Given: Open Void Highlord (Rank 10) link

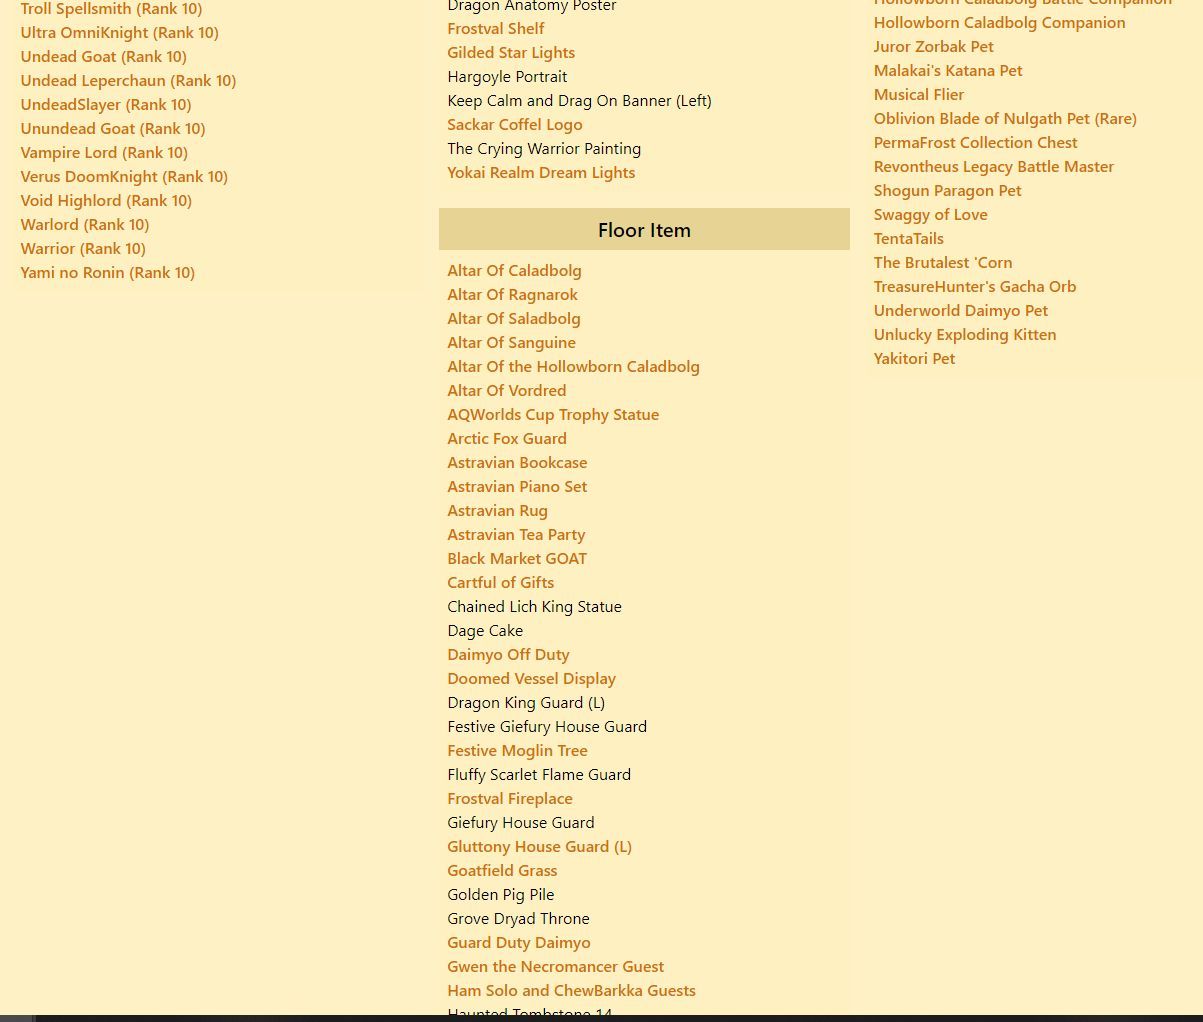Looking at the screenshot, I should click(106, 200).
